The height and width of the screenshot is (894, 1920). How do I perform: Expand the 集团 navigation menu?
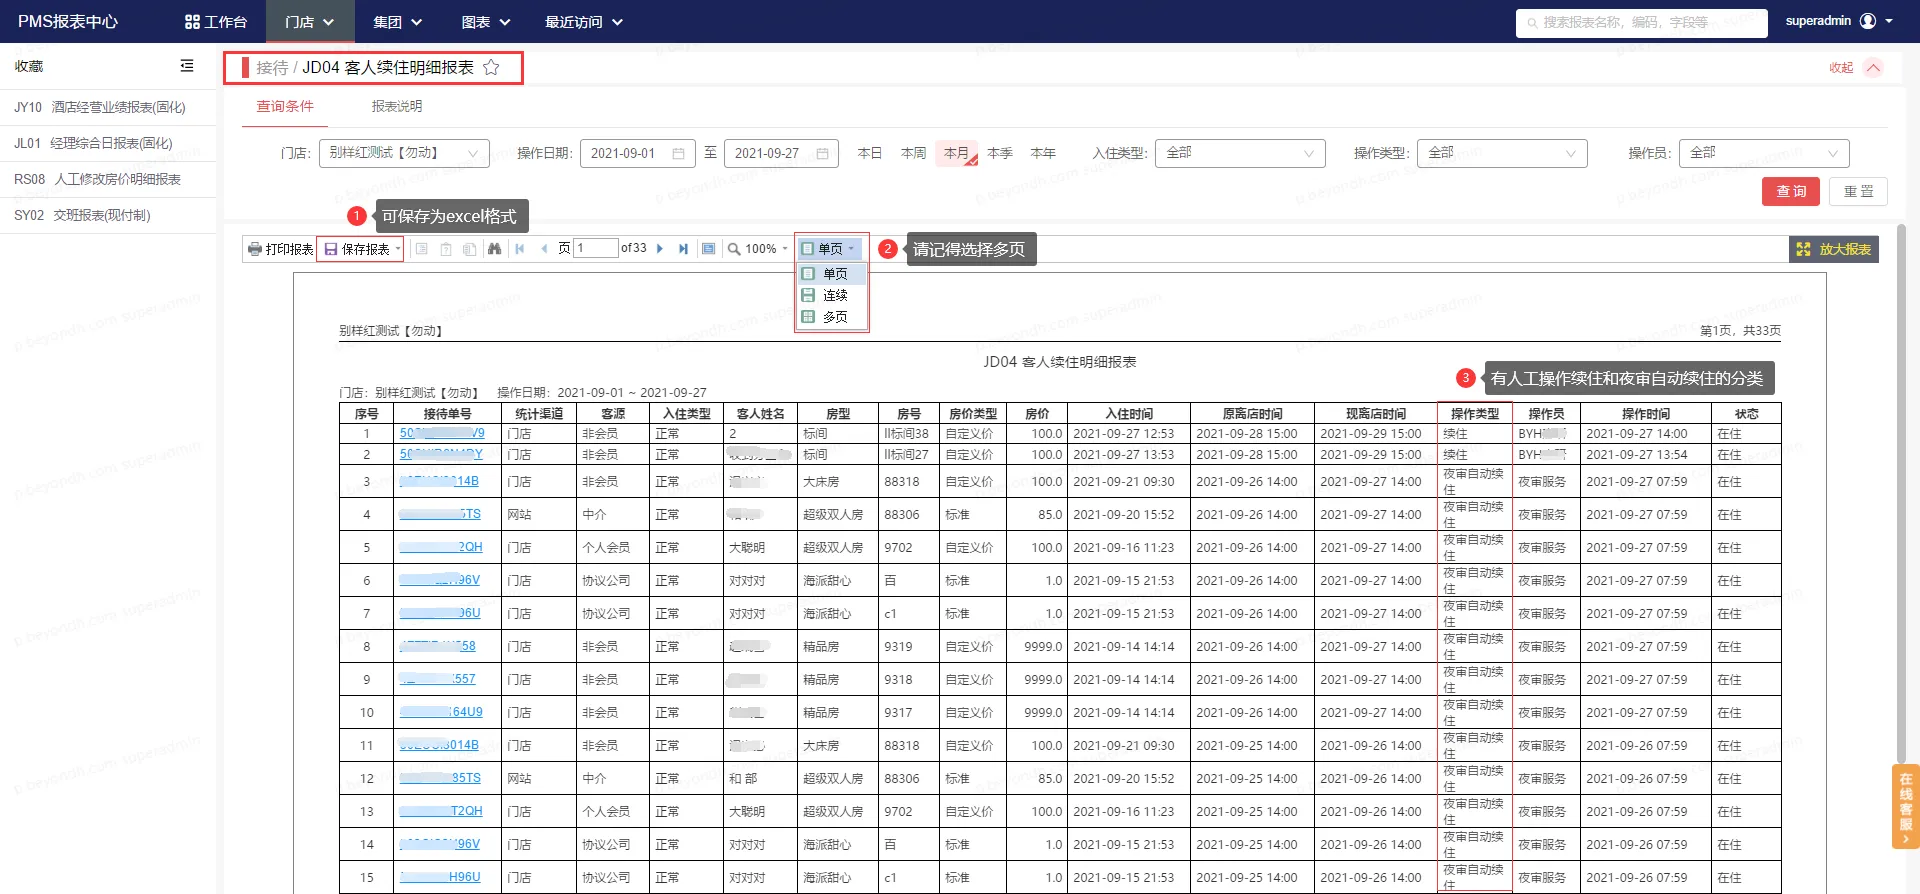point(398,22)
